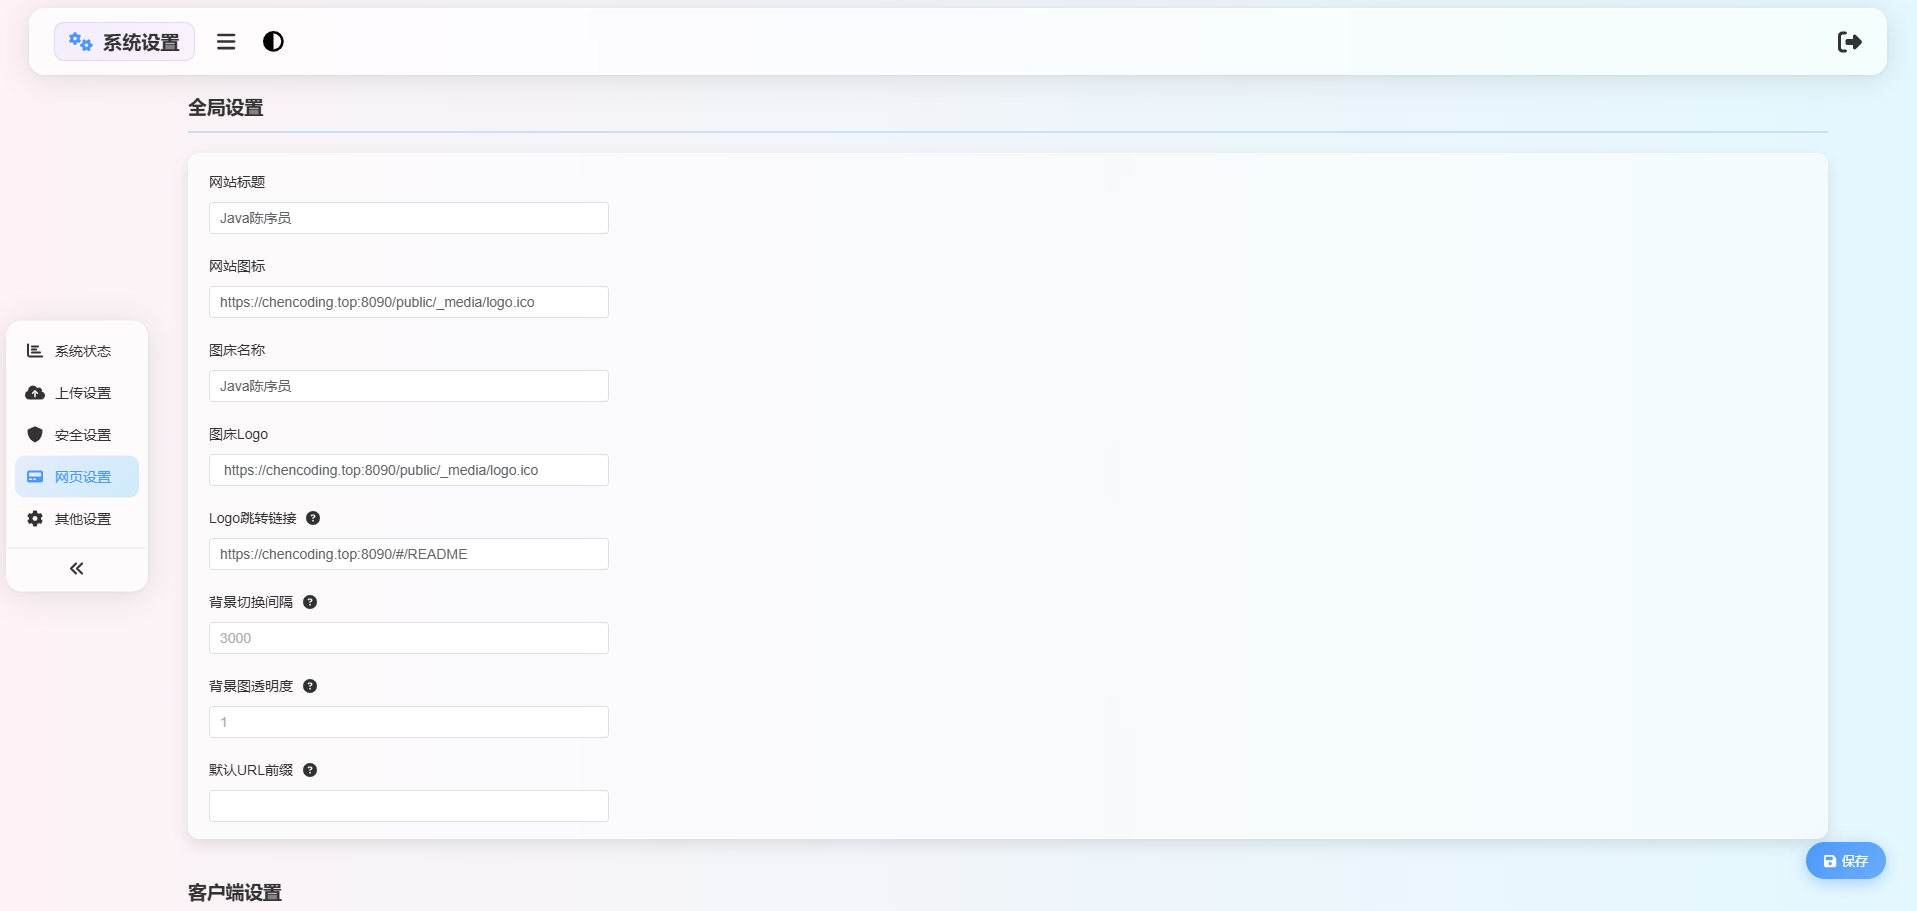Click the 背景切换间隔 input field
This screenshot has height=911, width=1917.
408,638
